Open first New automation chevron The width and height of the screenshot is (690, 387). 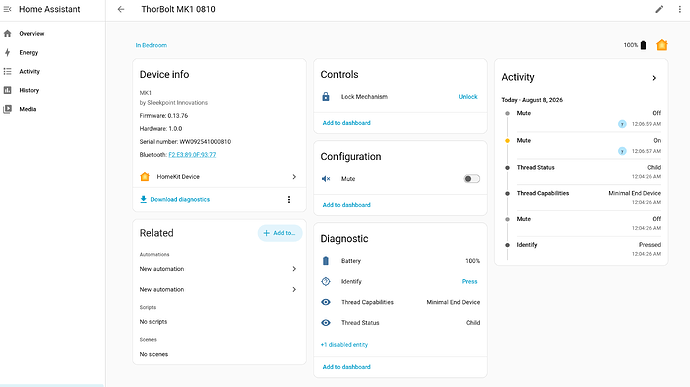[294, 269]
